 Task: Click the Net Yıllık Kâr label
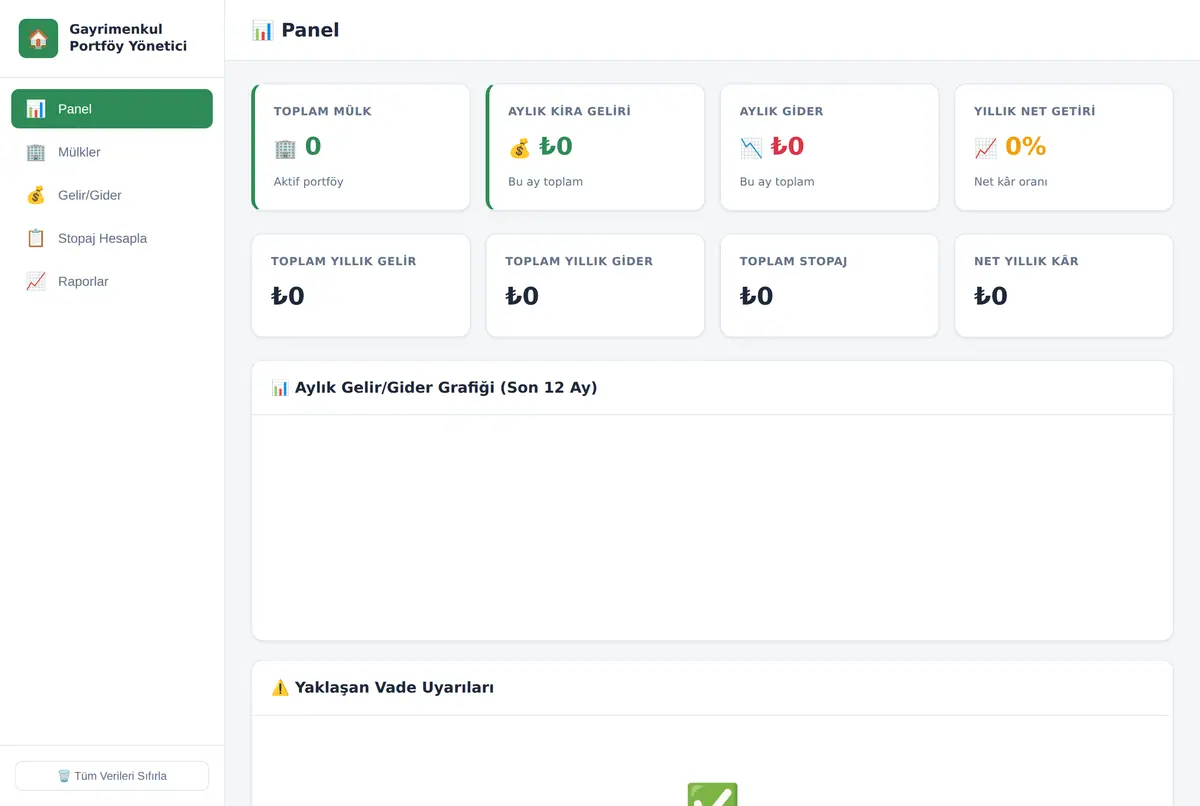point(1026,261)
